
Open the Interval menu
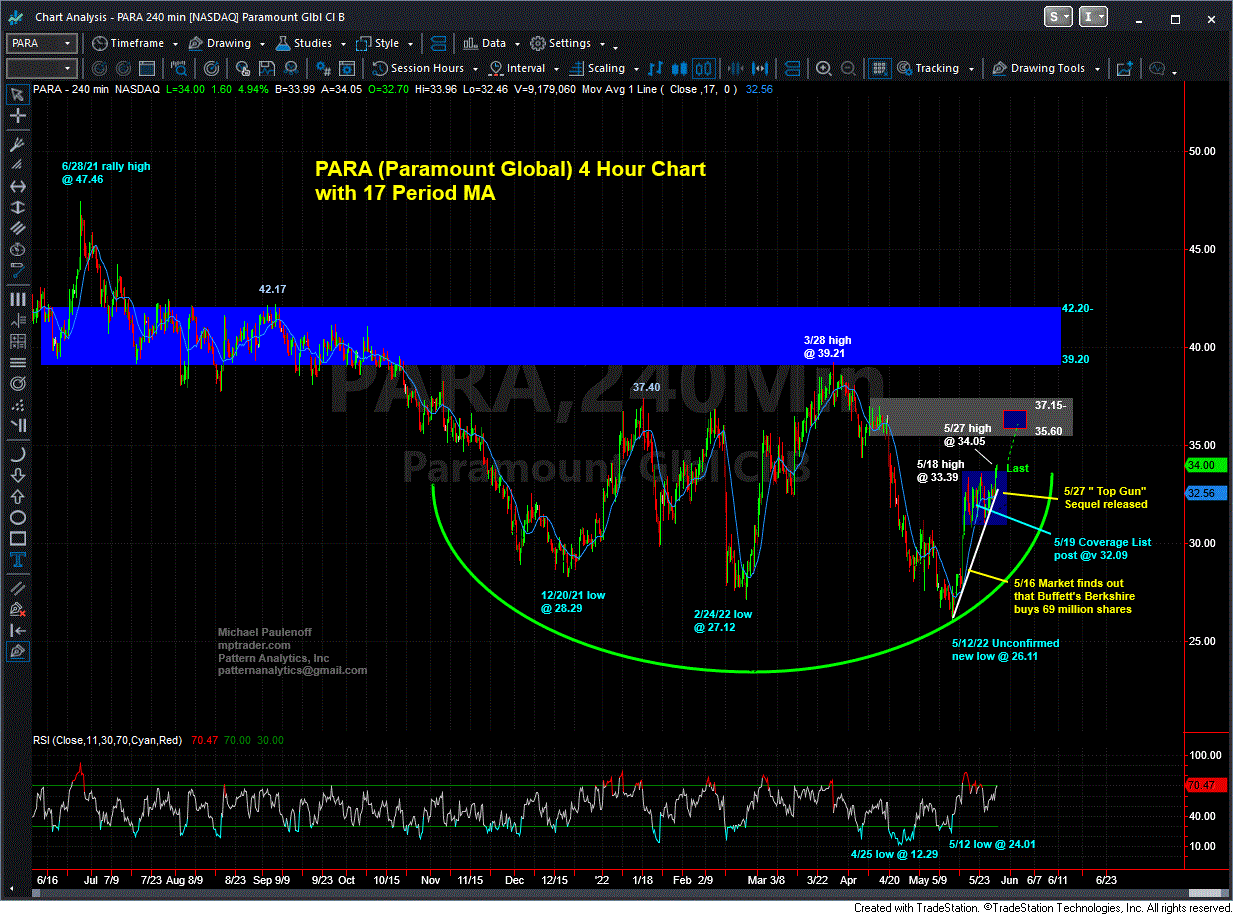[x=523, y=68]
